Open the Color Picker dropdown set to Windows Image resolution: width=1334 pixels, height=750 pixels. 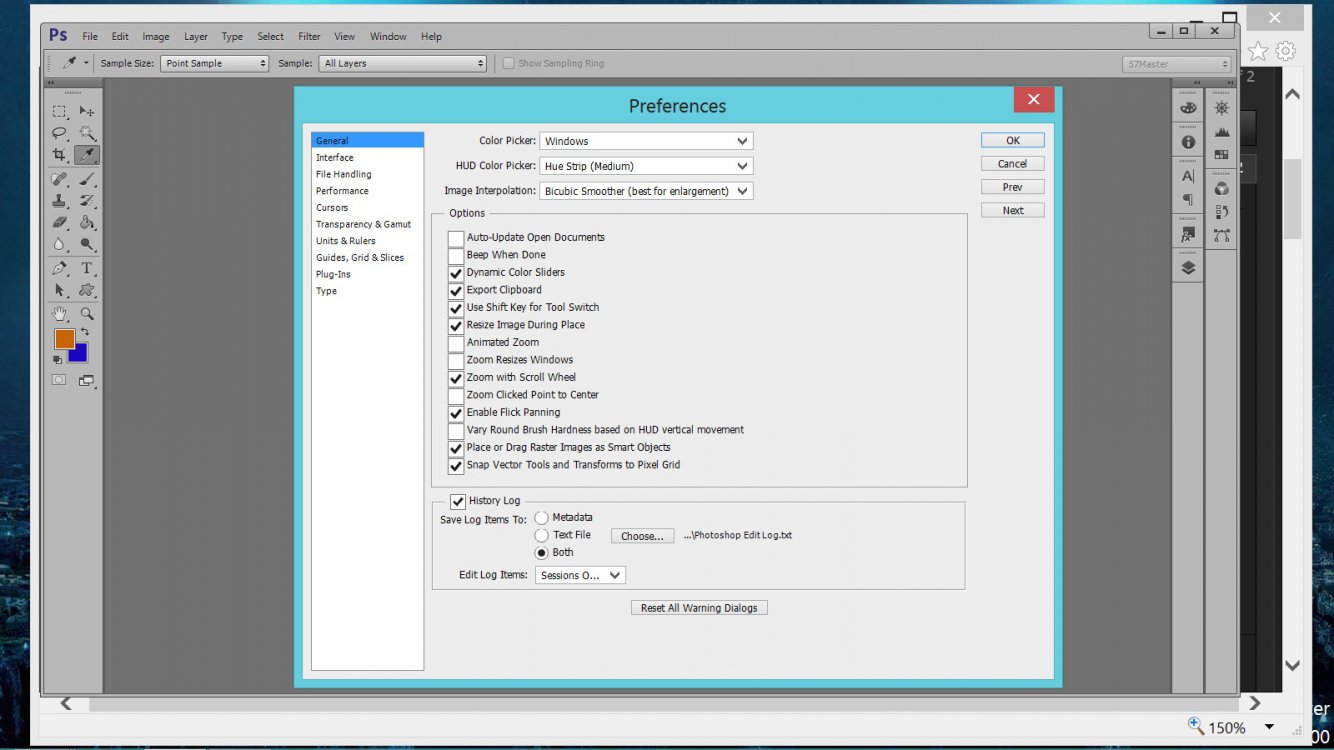646,141
